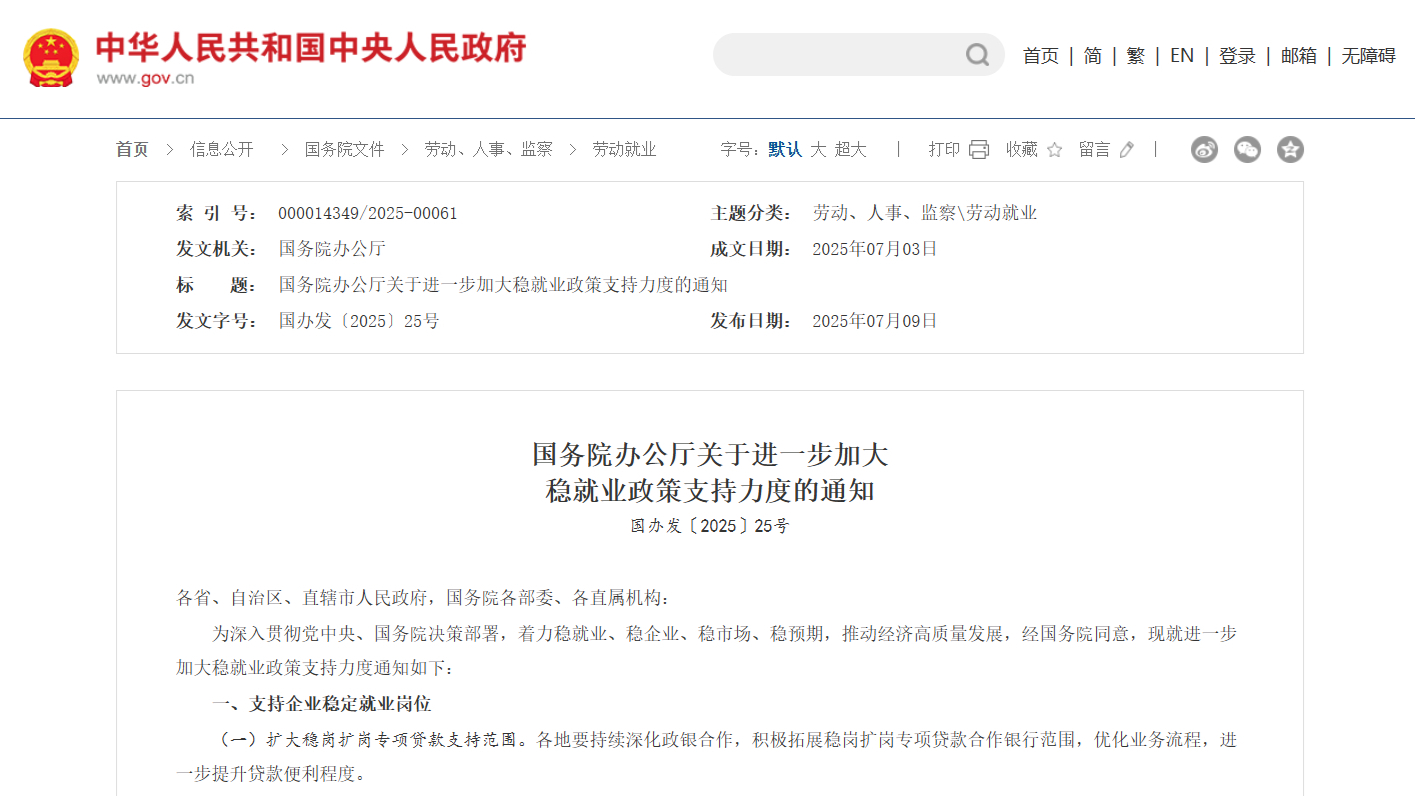Open the 劳动就业 breadcrumb link

pyautogui.click(x=624, y=150)
